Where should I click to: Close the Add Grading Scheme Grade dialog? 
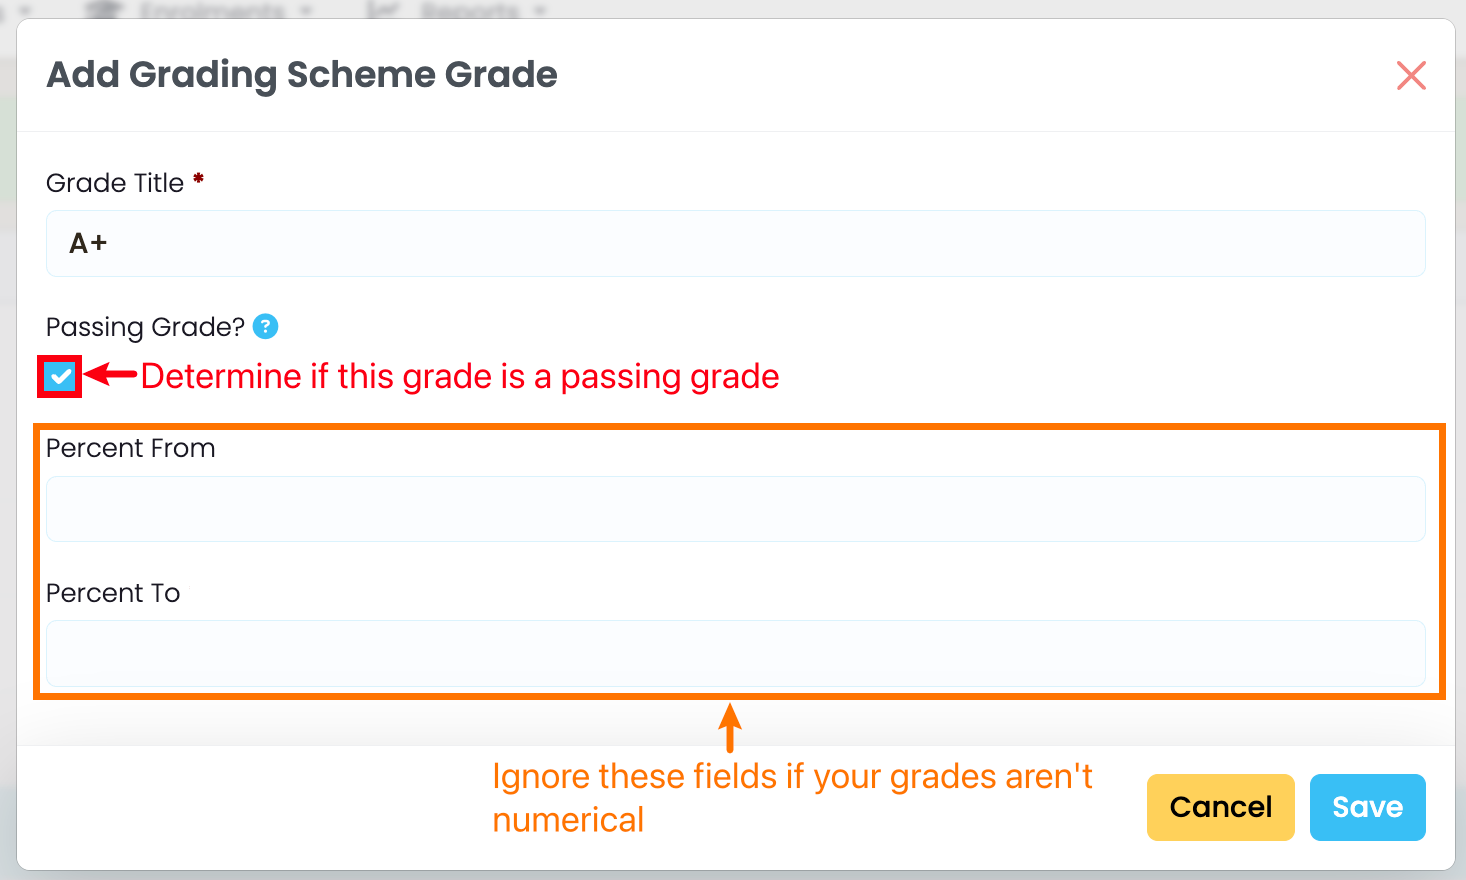point(1410,75)
